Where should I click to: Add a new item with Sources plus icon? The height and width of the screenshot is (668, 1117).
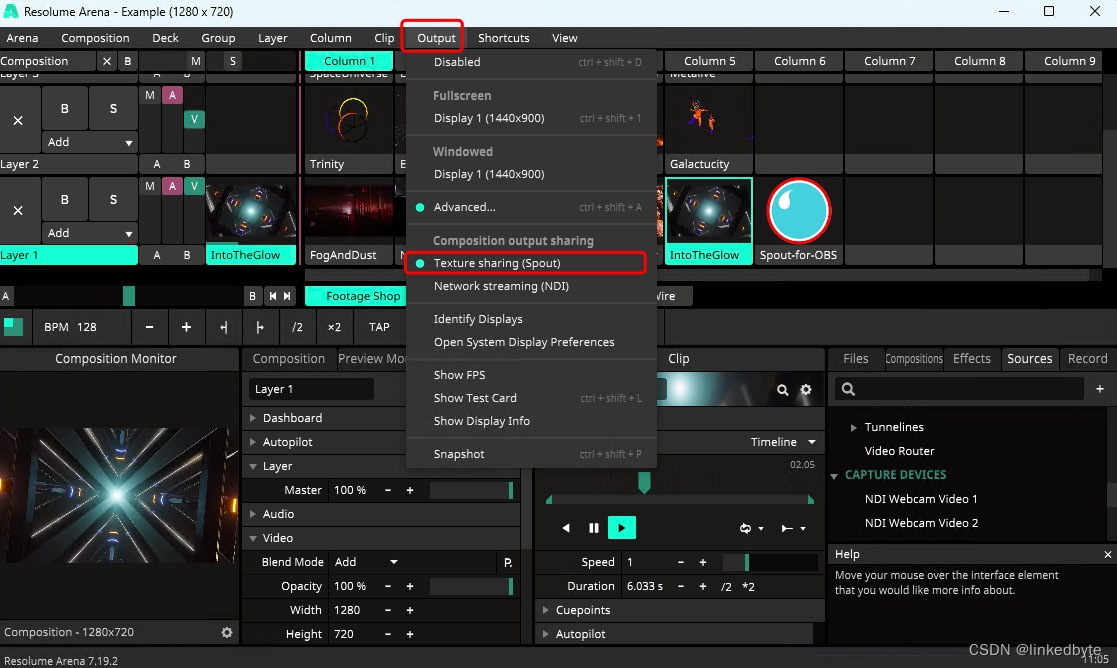tap(1099, 389)
